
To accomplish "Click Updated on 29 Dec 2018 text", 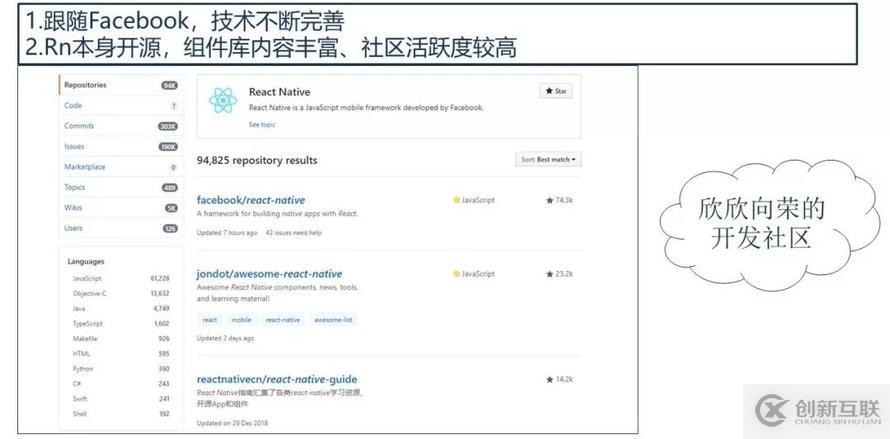I will point(233,423).
